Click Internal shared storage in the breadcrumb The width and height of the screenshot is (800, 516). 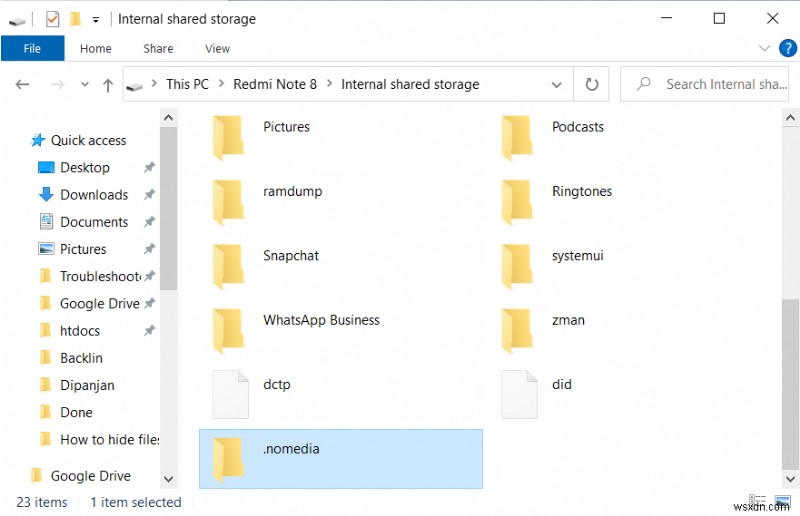coord(410,84)
